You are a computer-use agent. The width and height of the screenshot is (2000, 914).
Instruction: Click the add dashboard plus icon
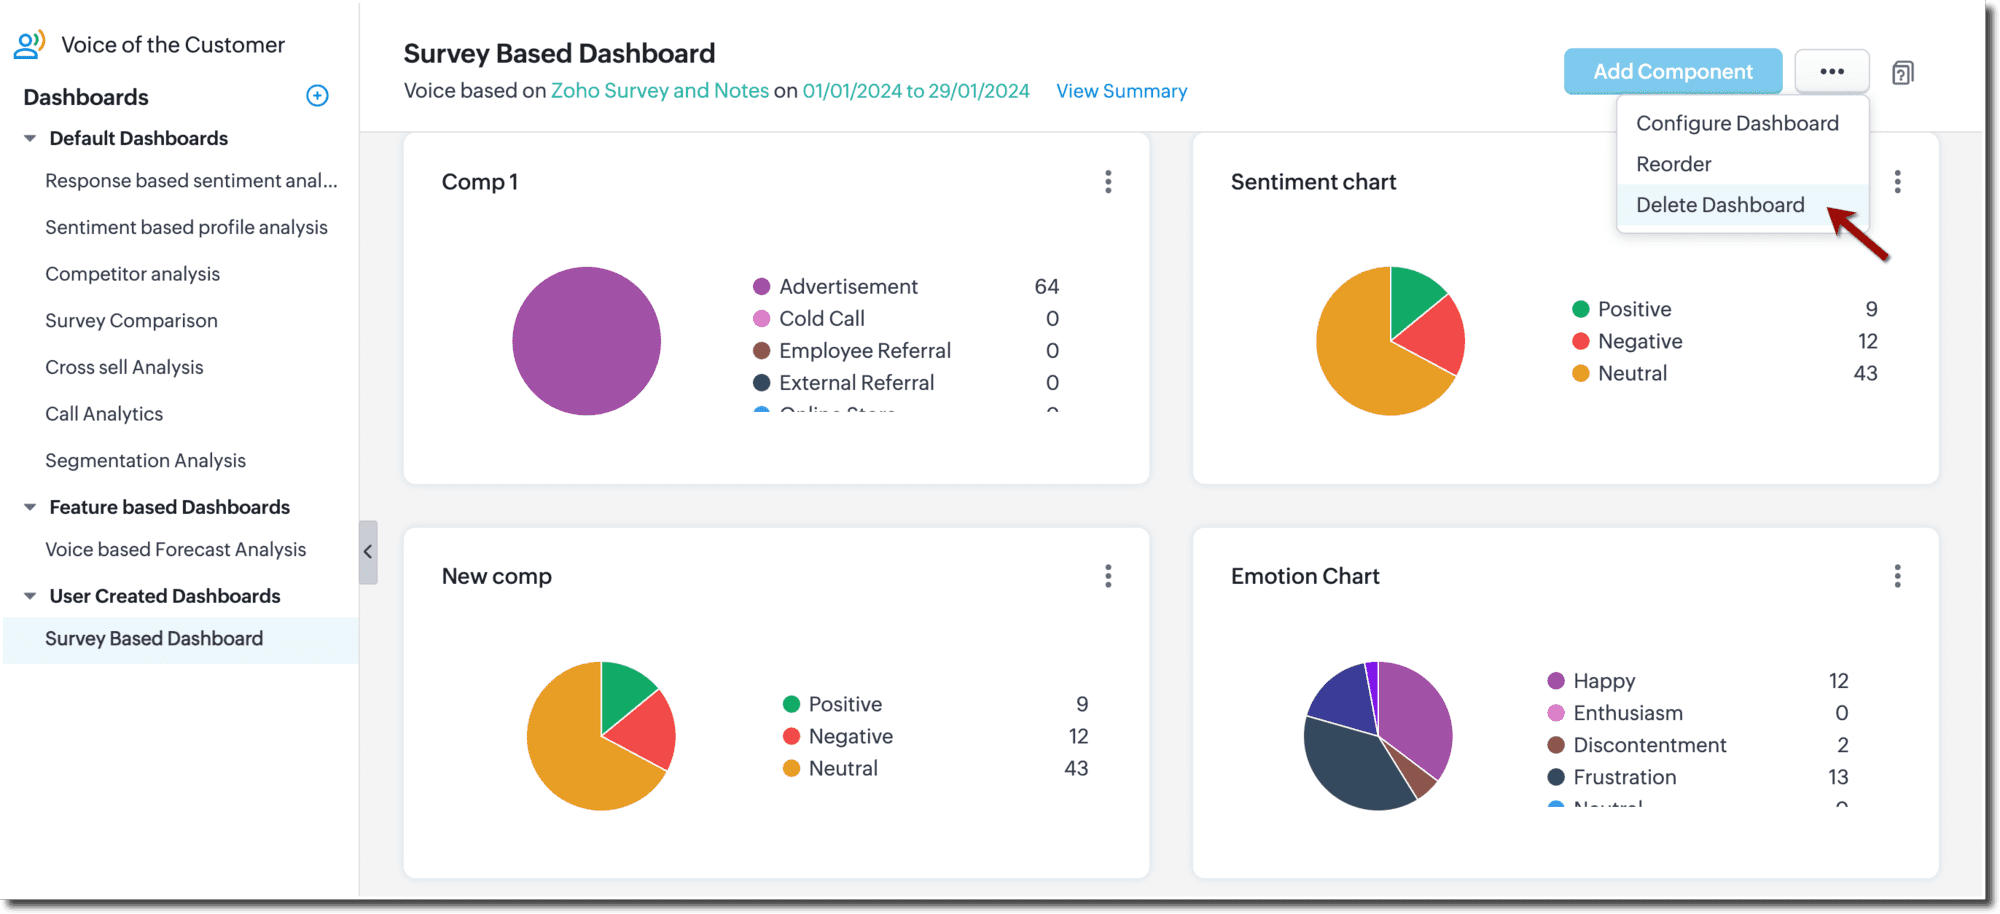(x=317, y=96)
